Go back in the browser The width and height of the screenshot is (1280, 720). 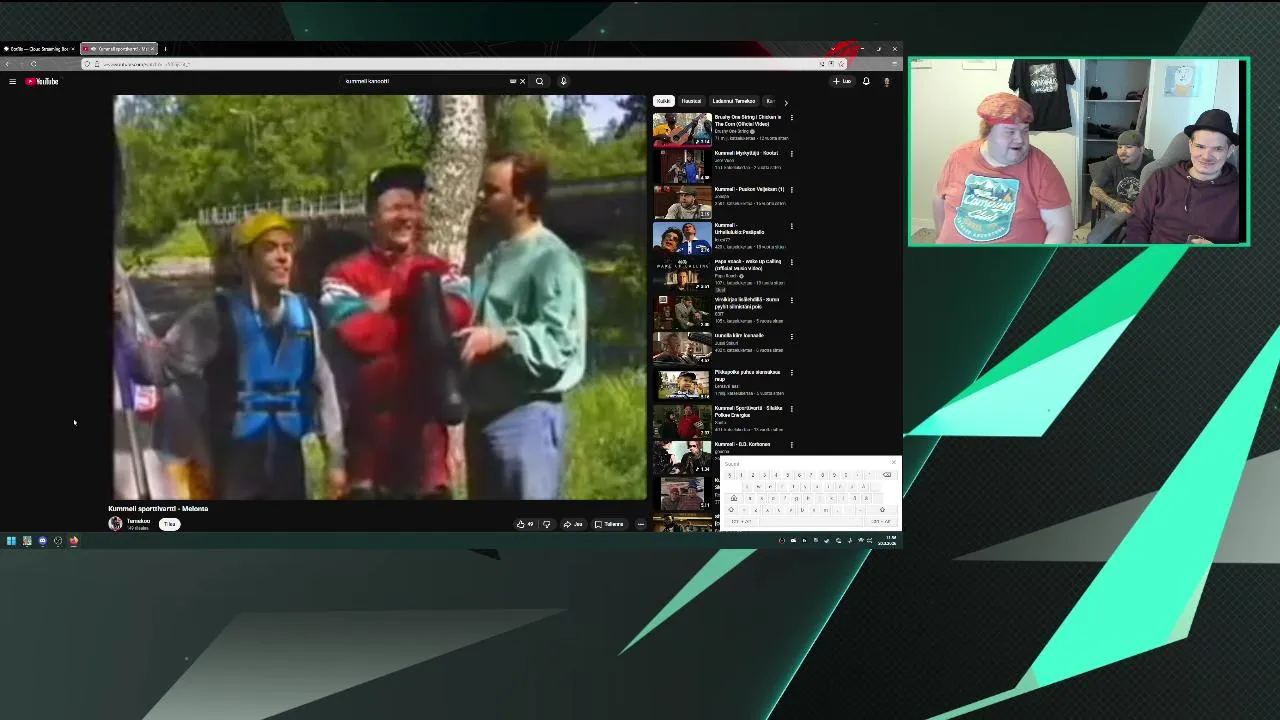coord(8,64)
